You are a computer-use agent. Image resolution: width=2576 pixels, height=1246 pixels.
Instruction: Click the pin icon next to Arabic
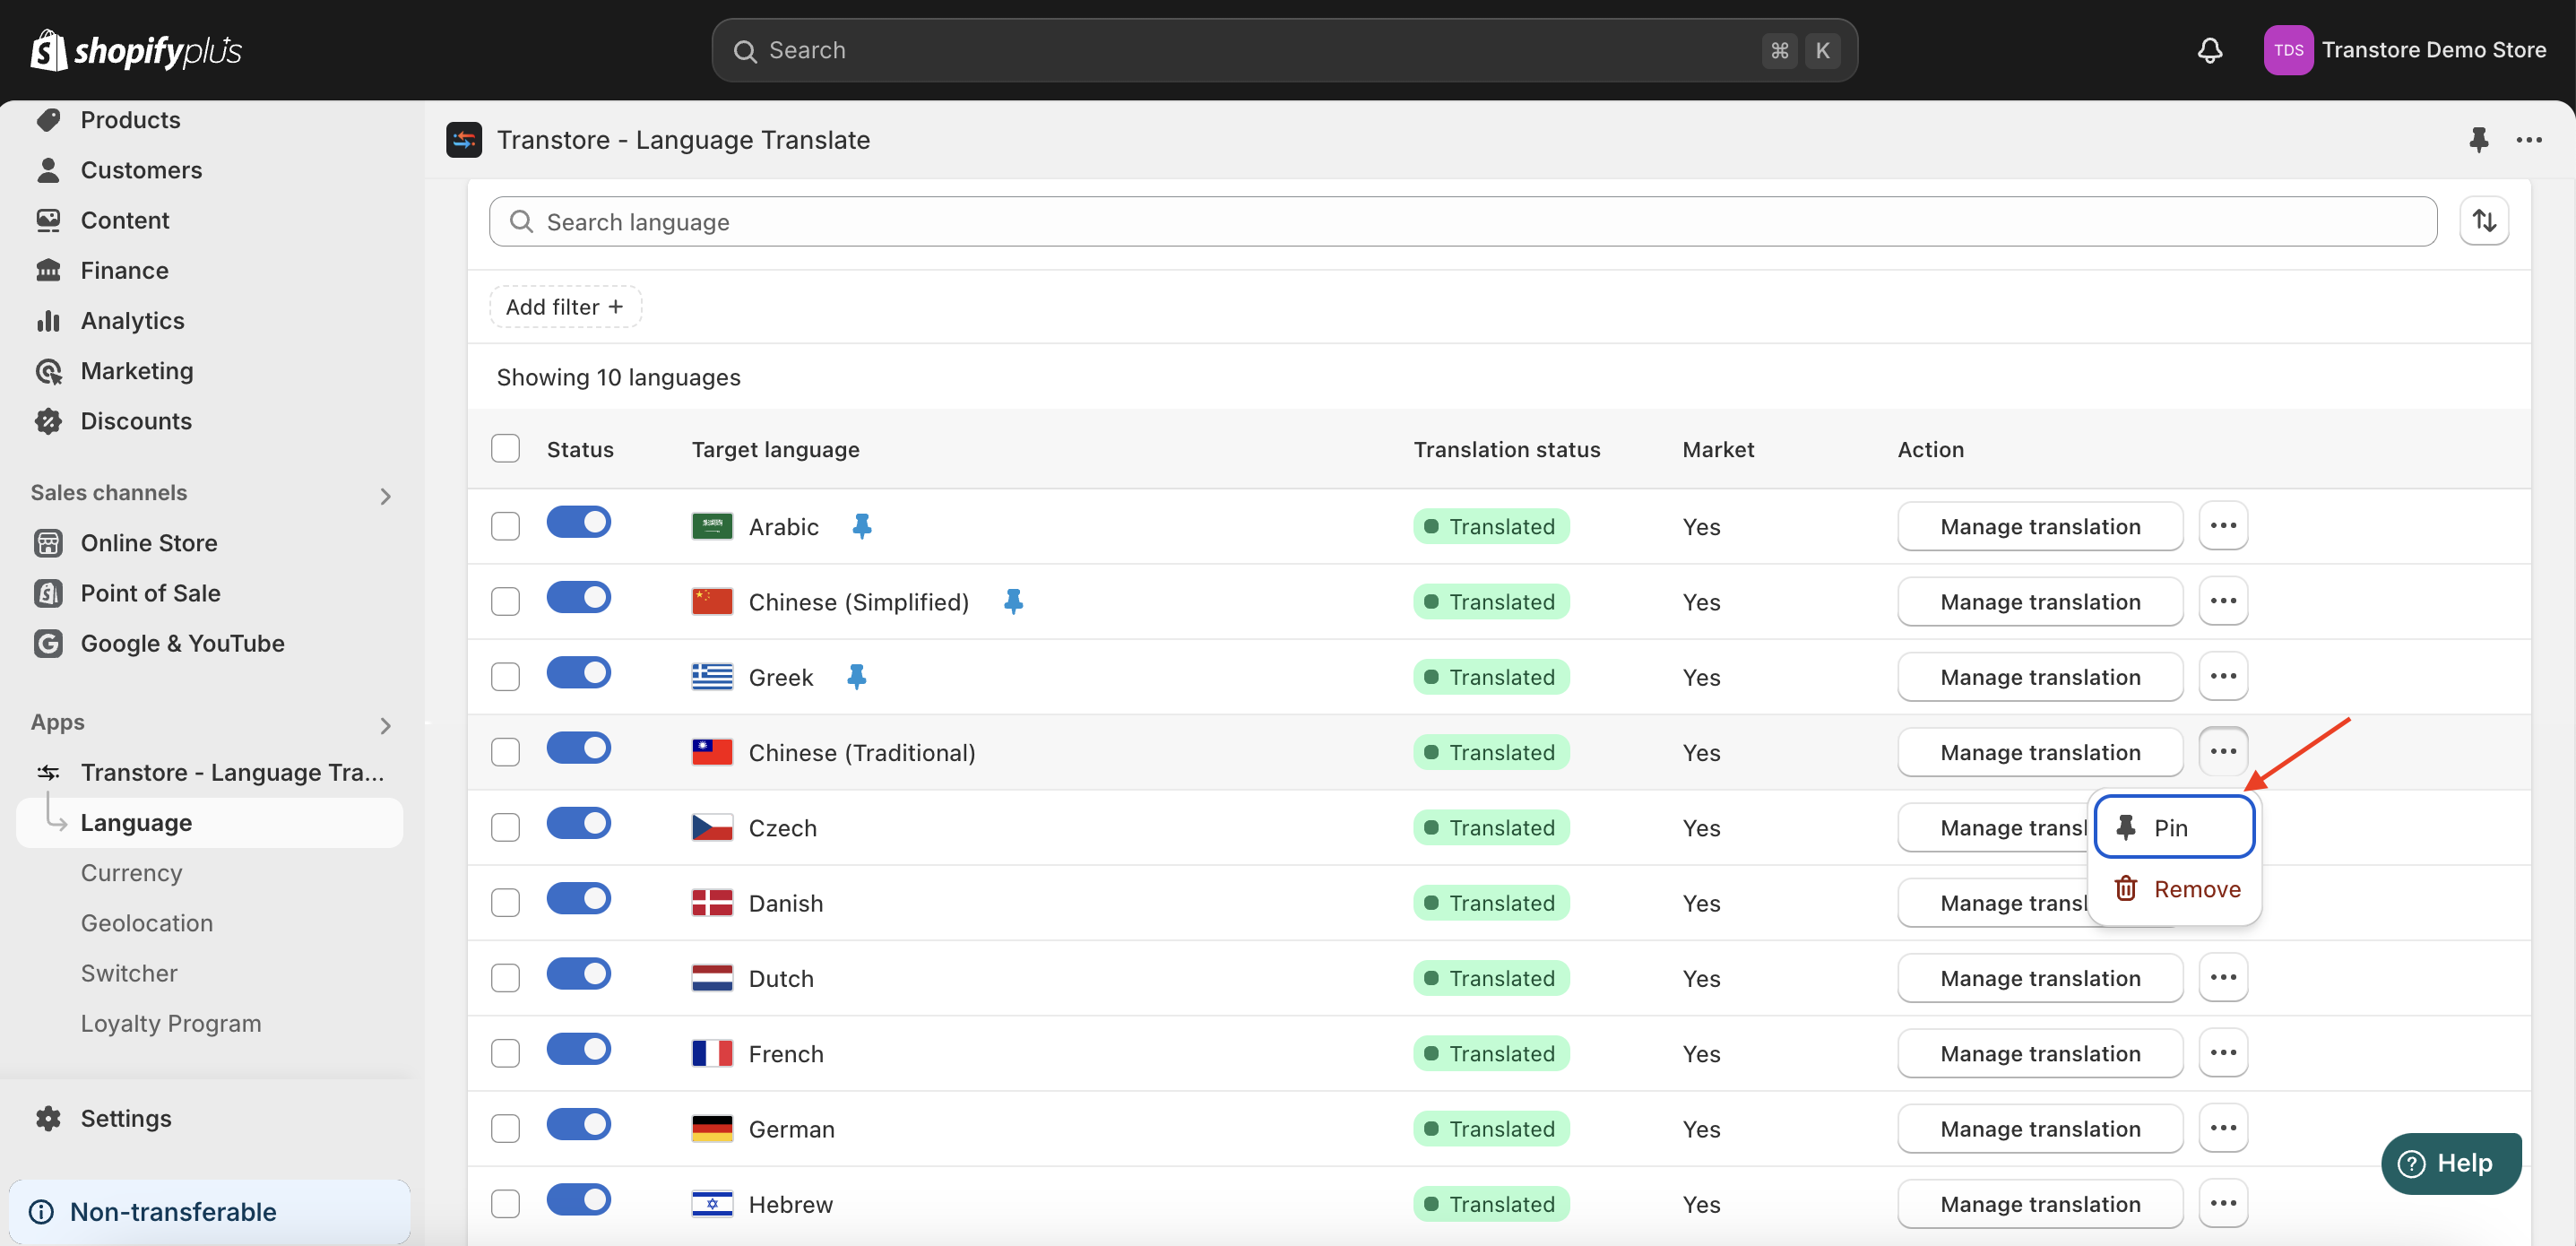861,526
